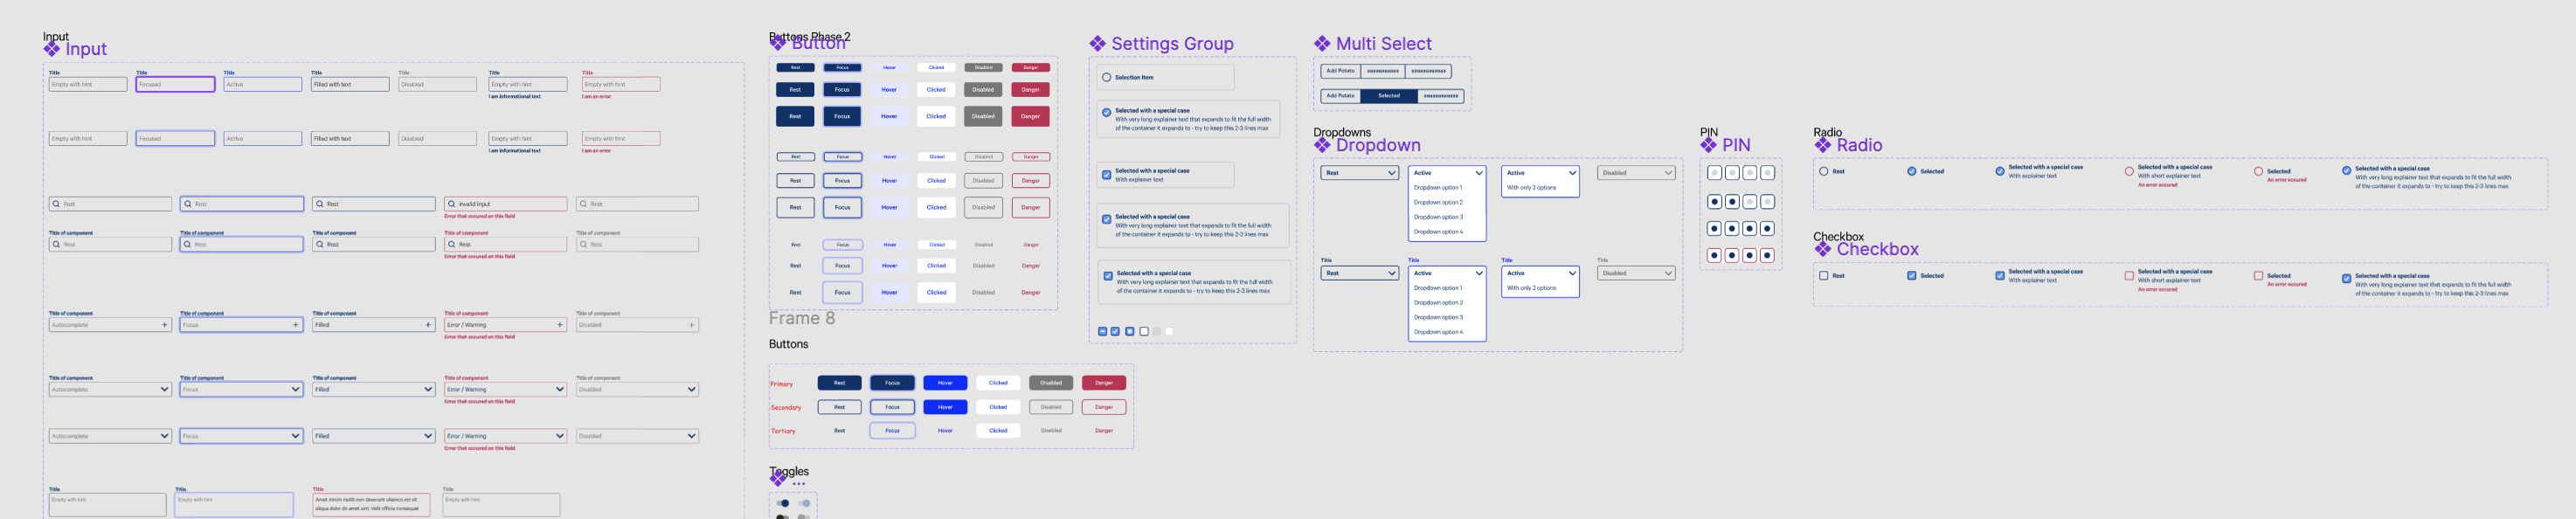Click the Secondary Hover button in Frame 8
Screen dimensions: 2576x519
click(945, 407)
